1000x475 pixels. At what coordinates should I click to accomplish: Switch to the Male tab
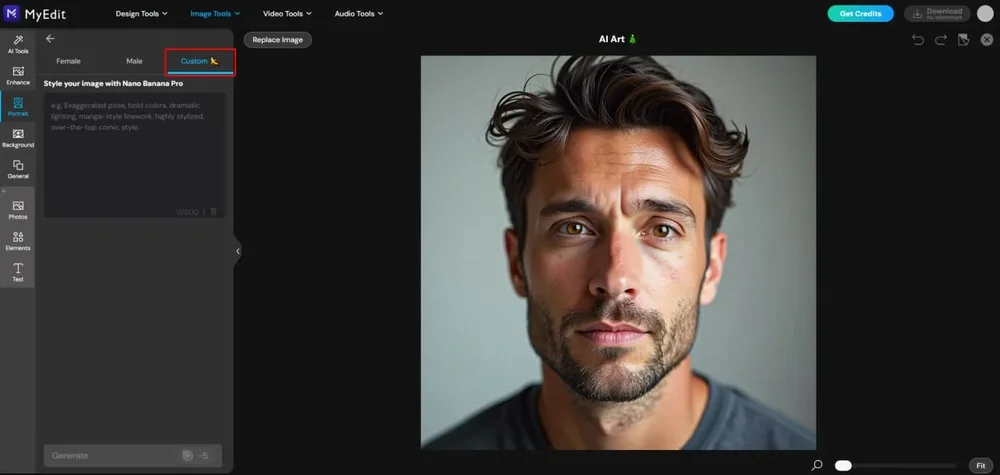point(134,61)
